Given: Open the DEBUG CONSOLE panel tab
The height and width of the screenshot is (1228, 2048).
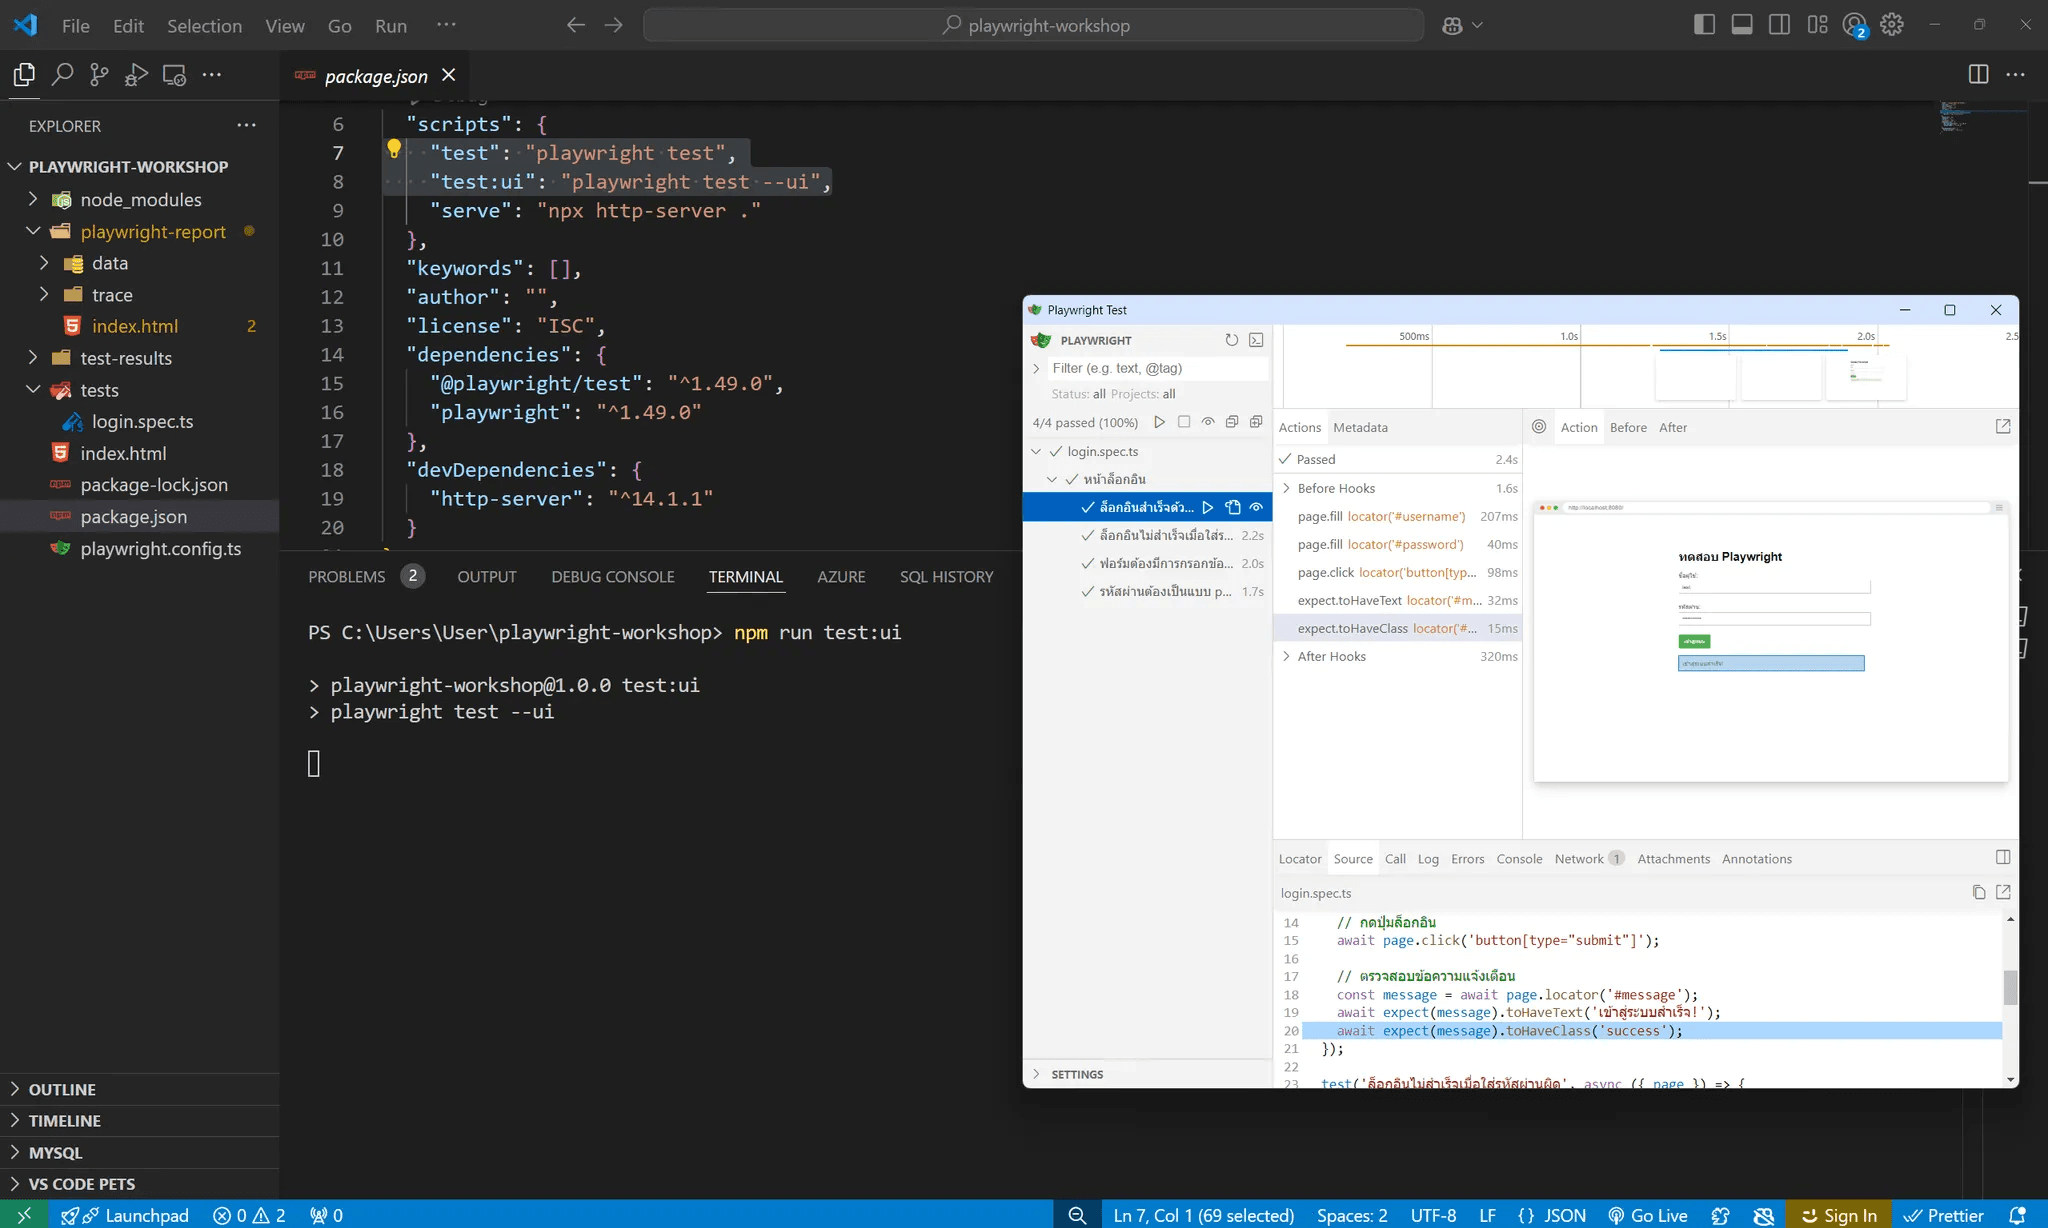Looking at the screenshot, I should point(612,577).
